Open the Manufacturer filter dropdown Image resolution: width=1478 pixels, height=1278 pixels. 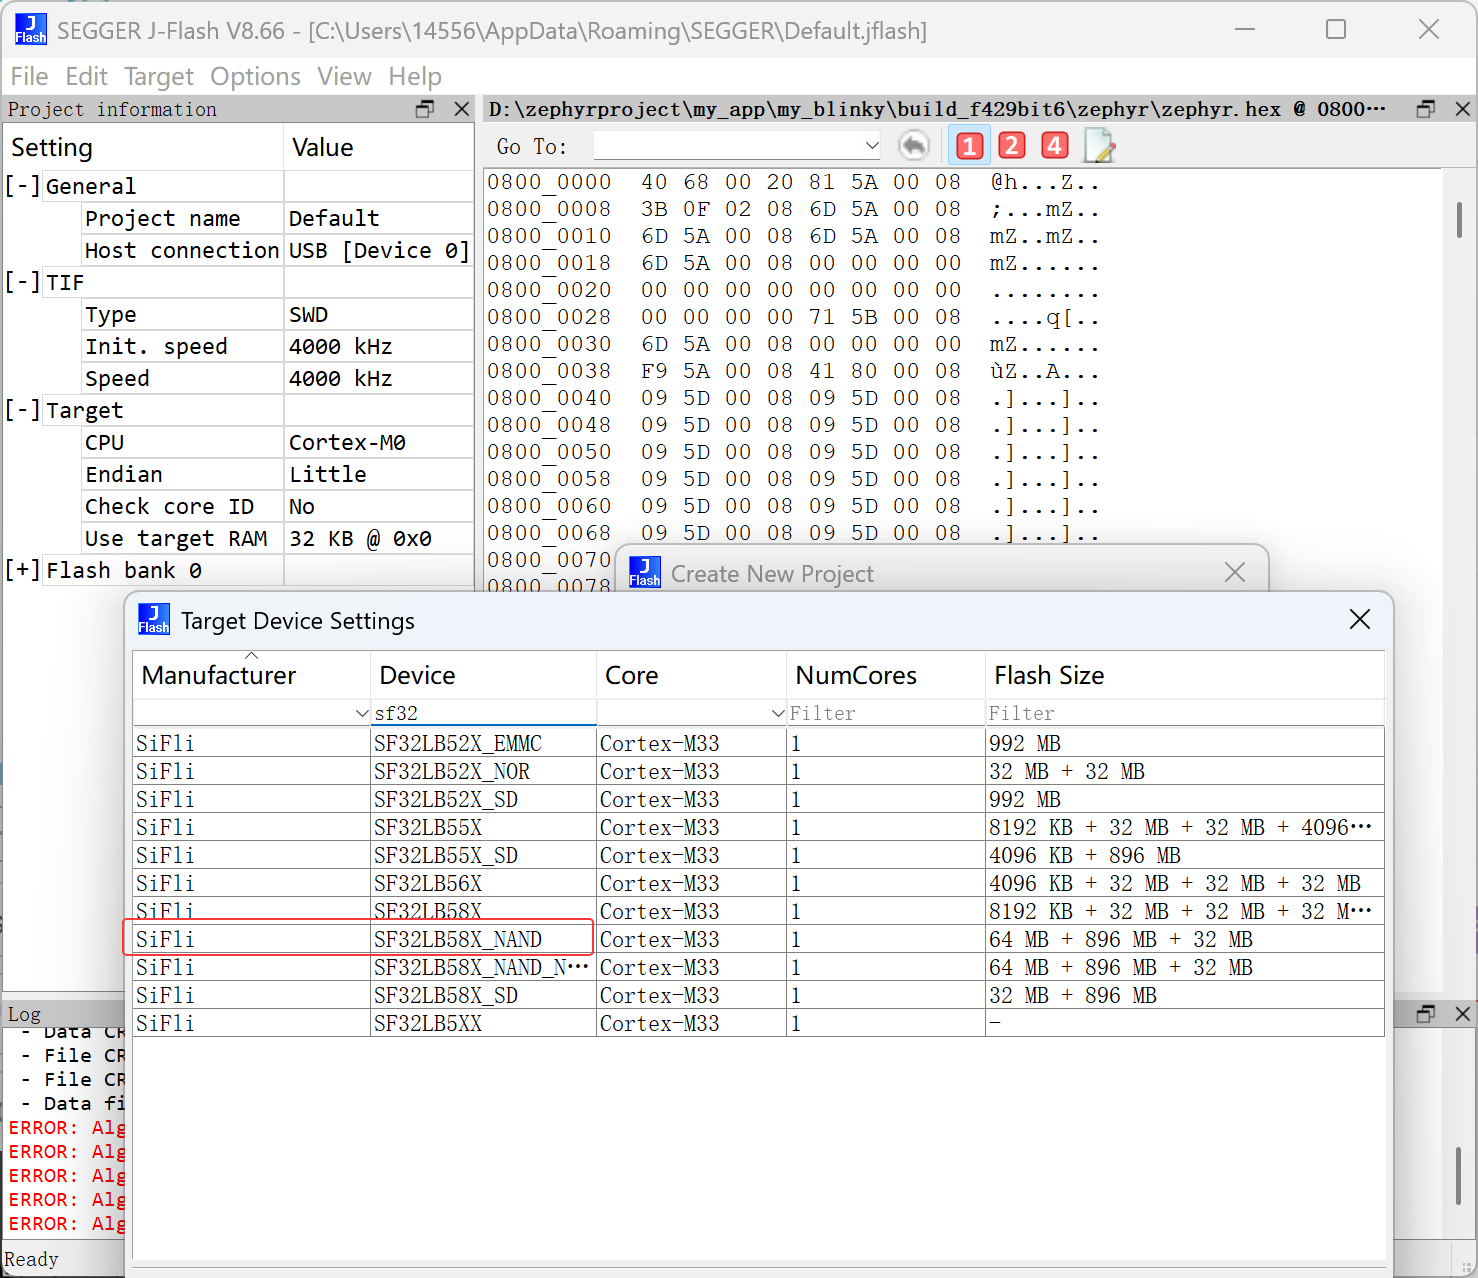click(361, 713)
